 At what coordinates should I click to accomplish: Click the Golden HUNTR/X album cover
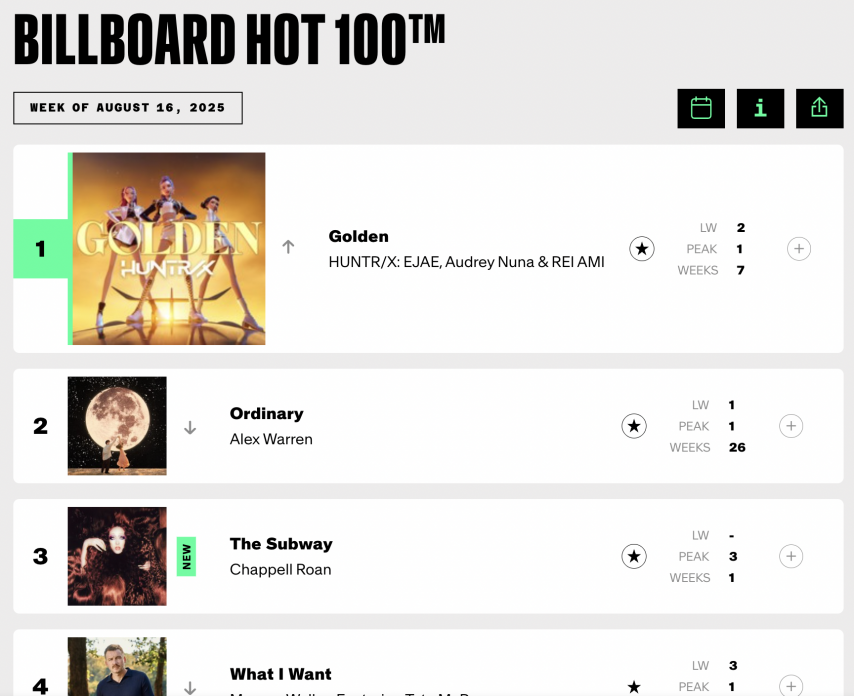(x=169, y=249)
